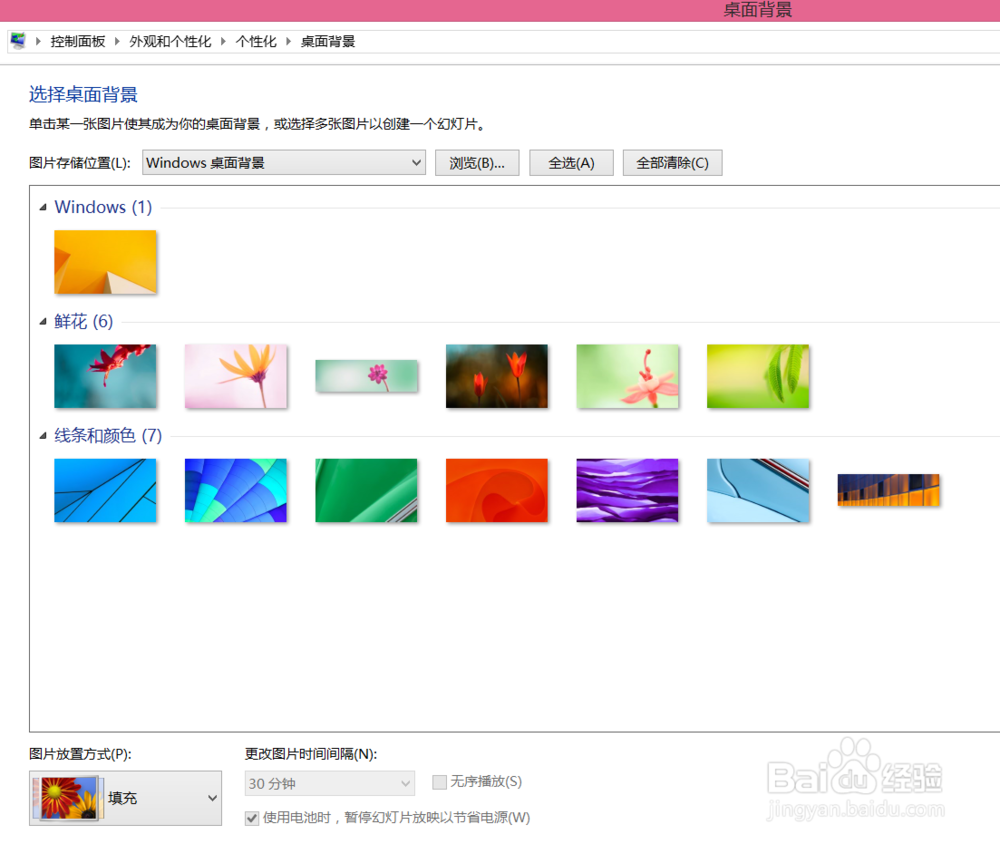The height and width of the screenshot is (844, 1000).
Task: Select the yellow Windows default wallpaper
Action: tap(105, 262)
